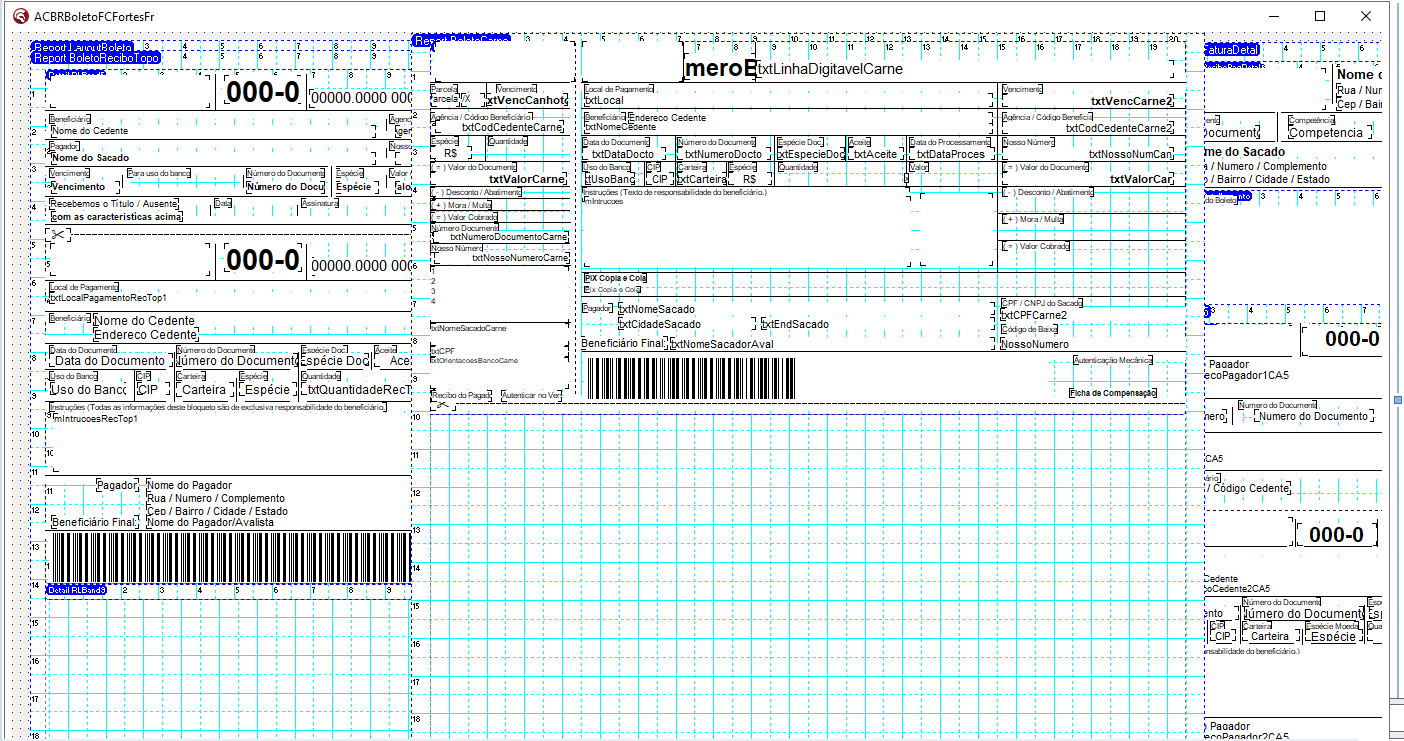Select the Recibo do Pagad label
The height and width of the screenshot is (741, 1404).
coord(461,395)
